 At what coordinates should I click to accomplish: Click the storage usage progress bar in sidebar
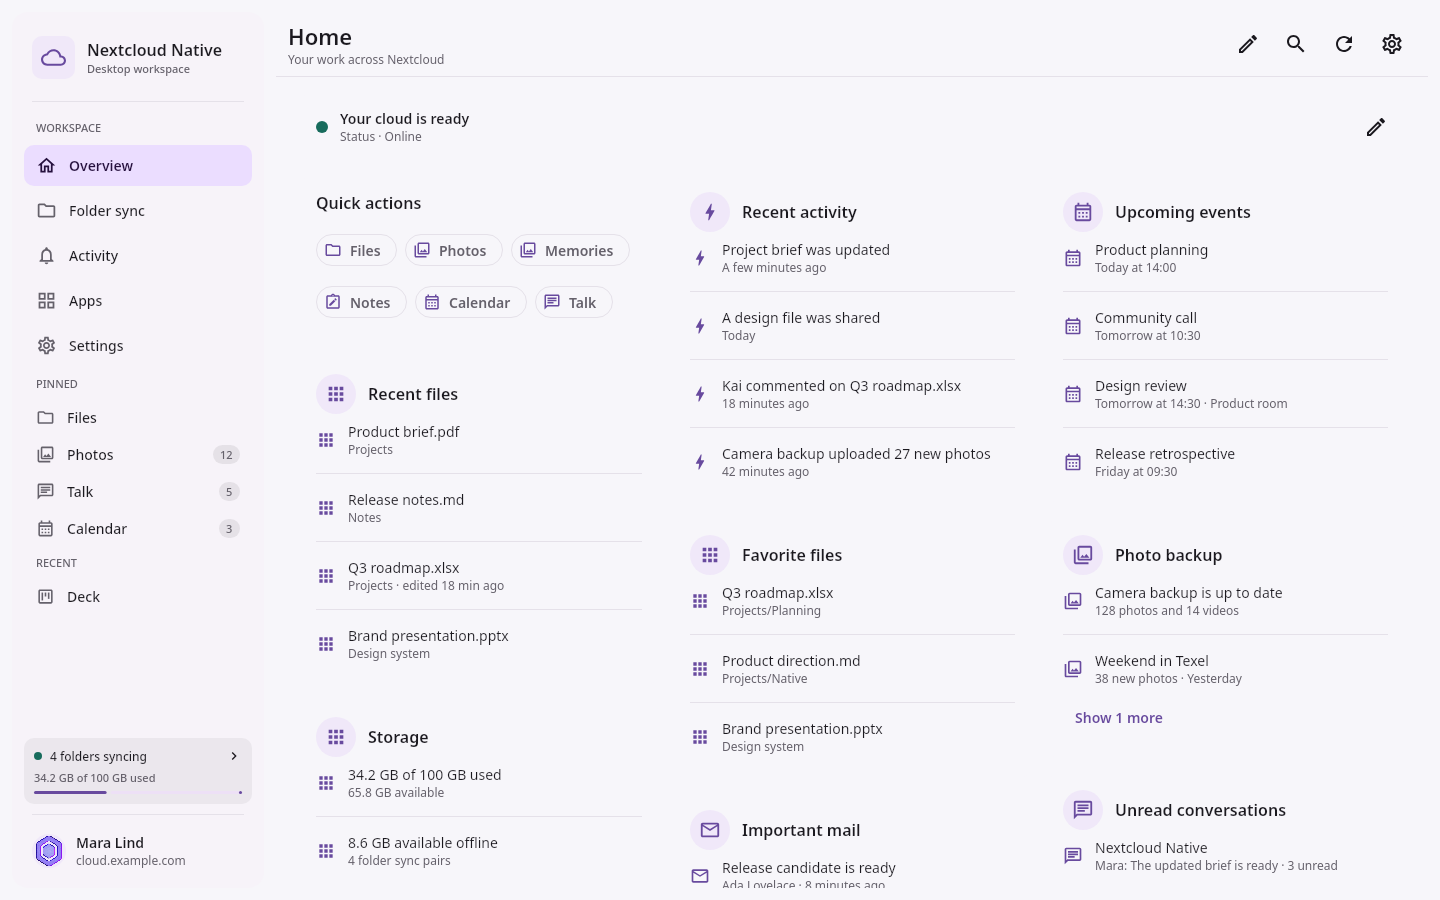pyautogui.click(x=138, y=793)
